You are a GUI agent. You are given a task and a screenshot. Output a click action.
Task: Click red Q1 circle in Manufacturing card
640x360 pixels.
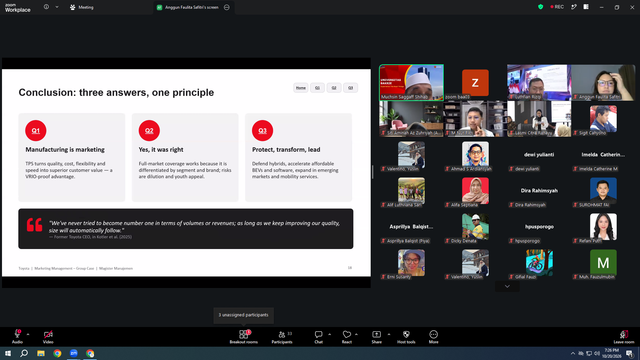coord(36,131)
